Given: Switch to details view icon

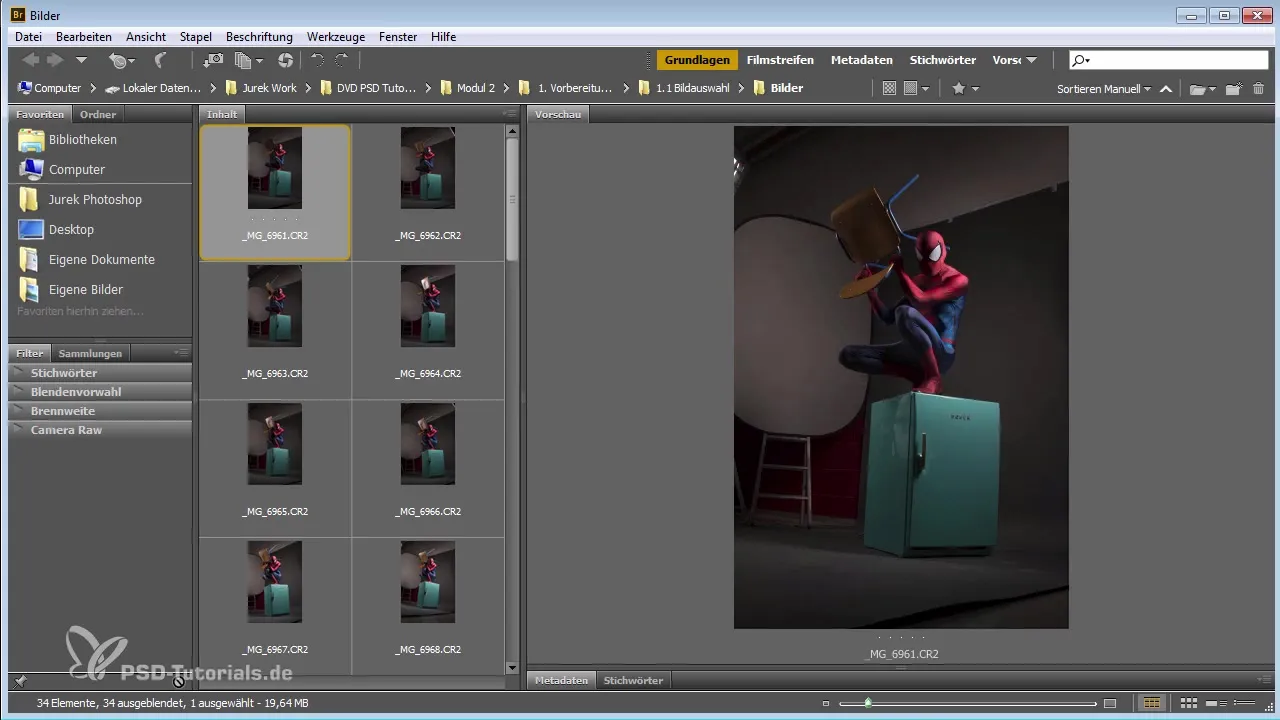Looking at the screenshot, I should click(1217, 703).
